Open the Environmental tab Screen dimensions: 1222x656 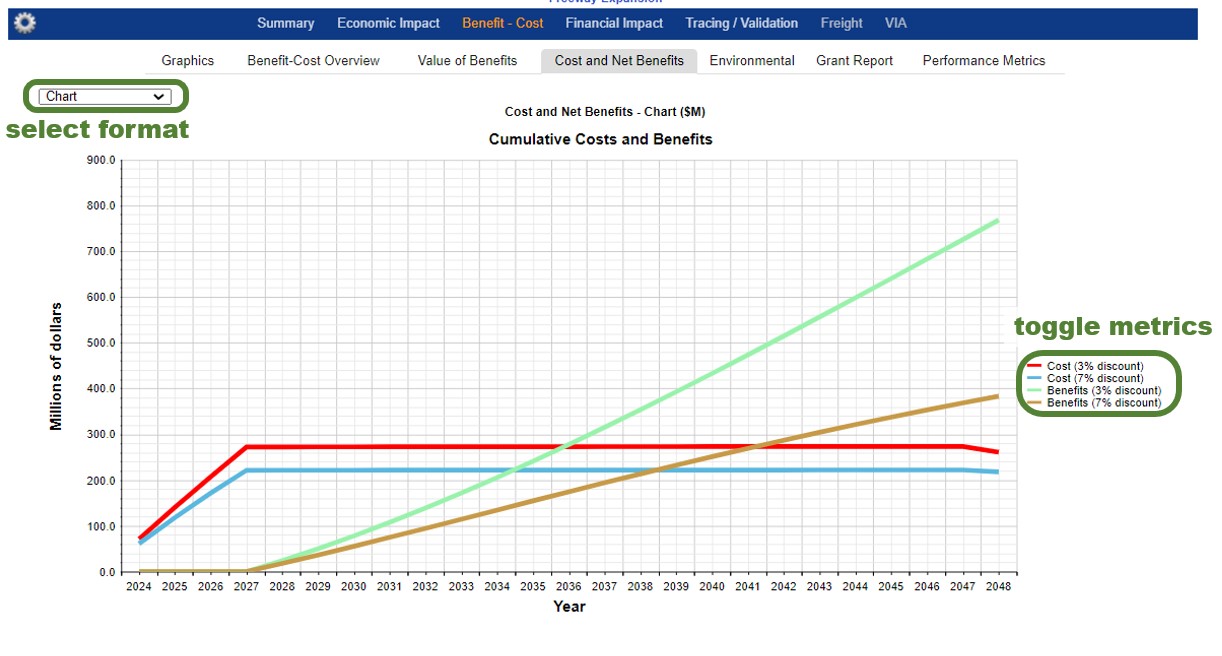coord(752,61)
